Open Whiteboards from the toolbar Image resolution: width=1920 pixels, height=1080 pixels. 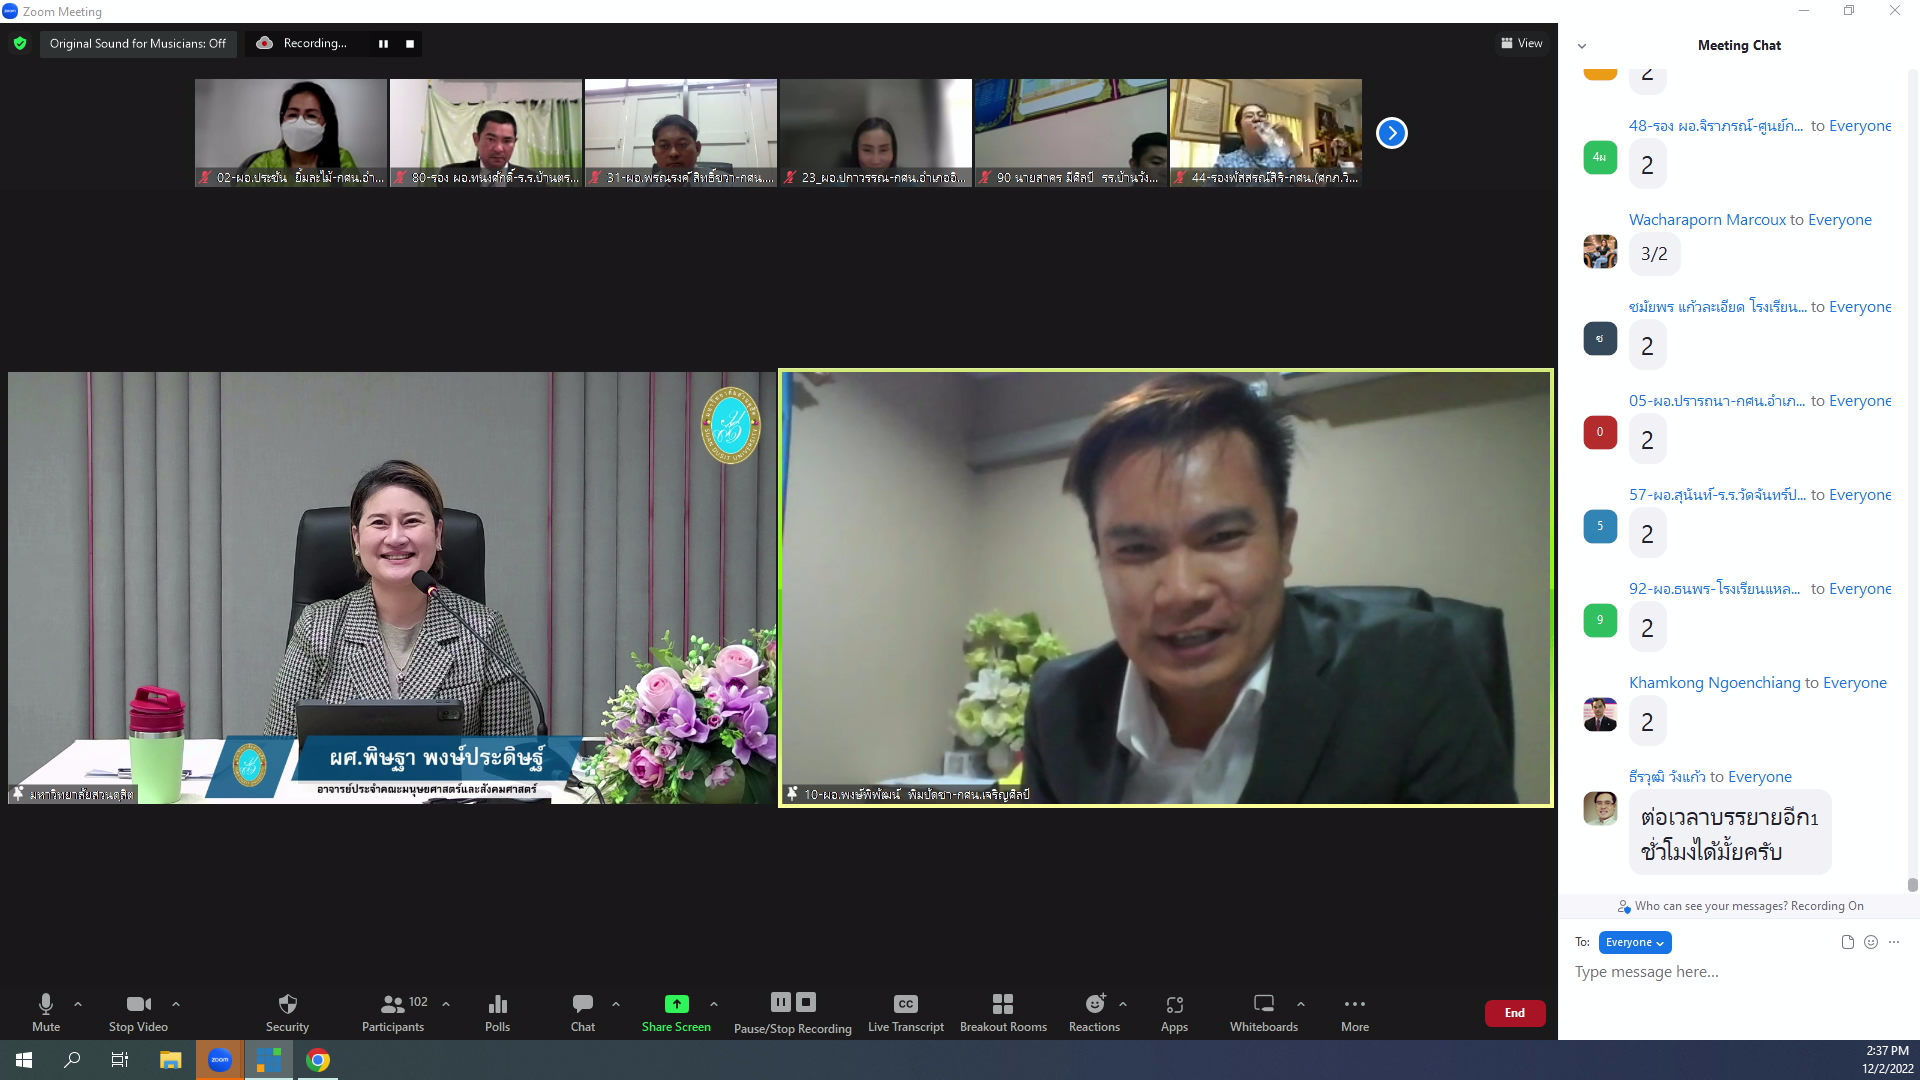(x=1263, y=1004)
